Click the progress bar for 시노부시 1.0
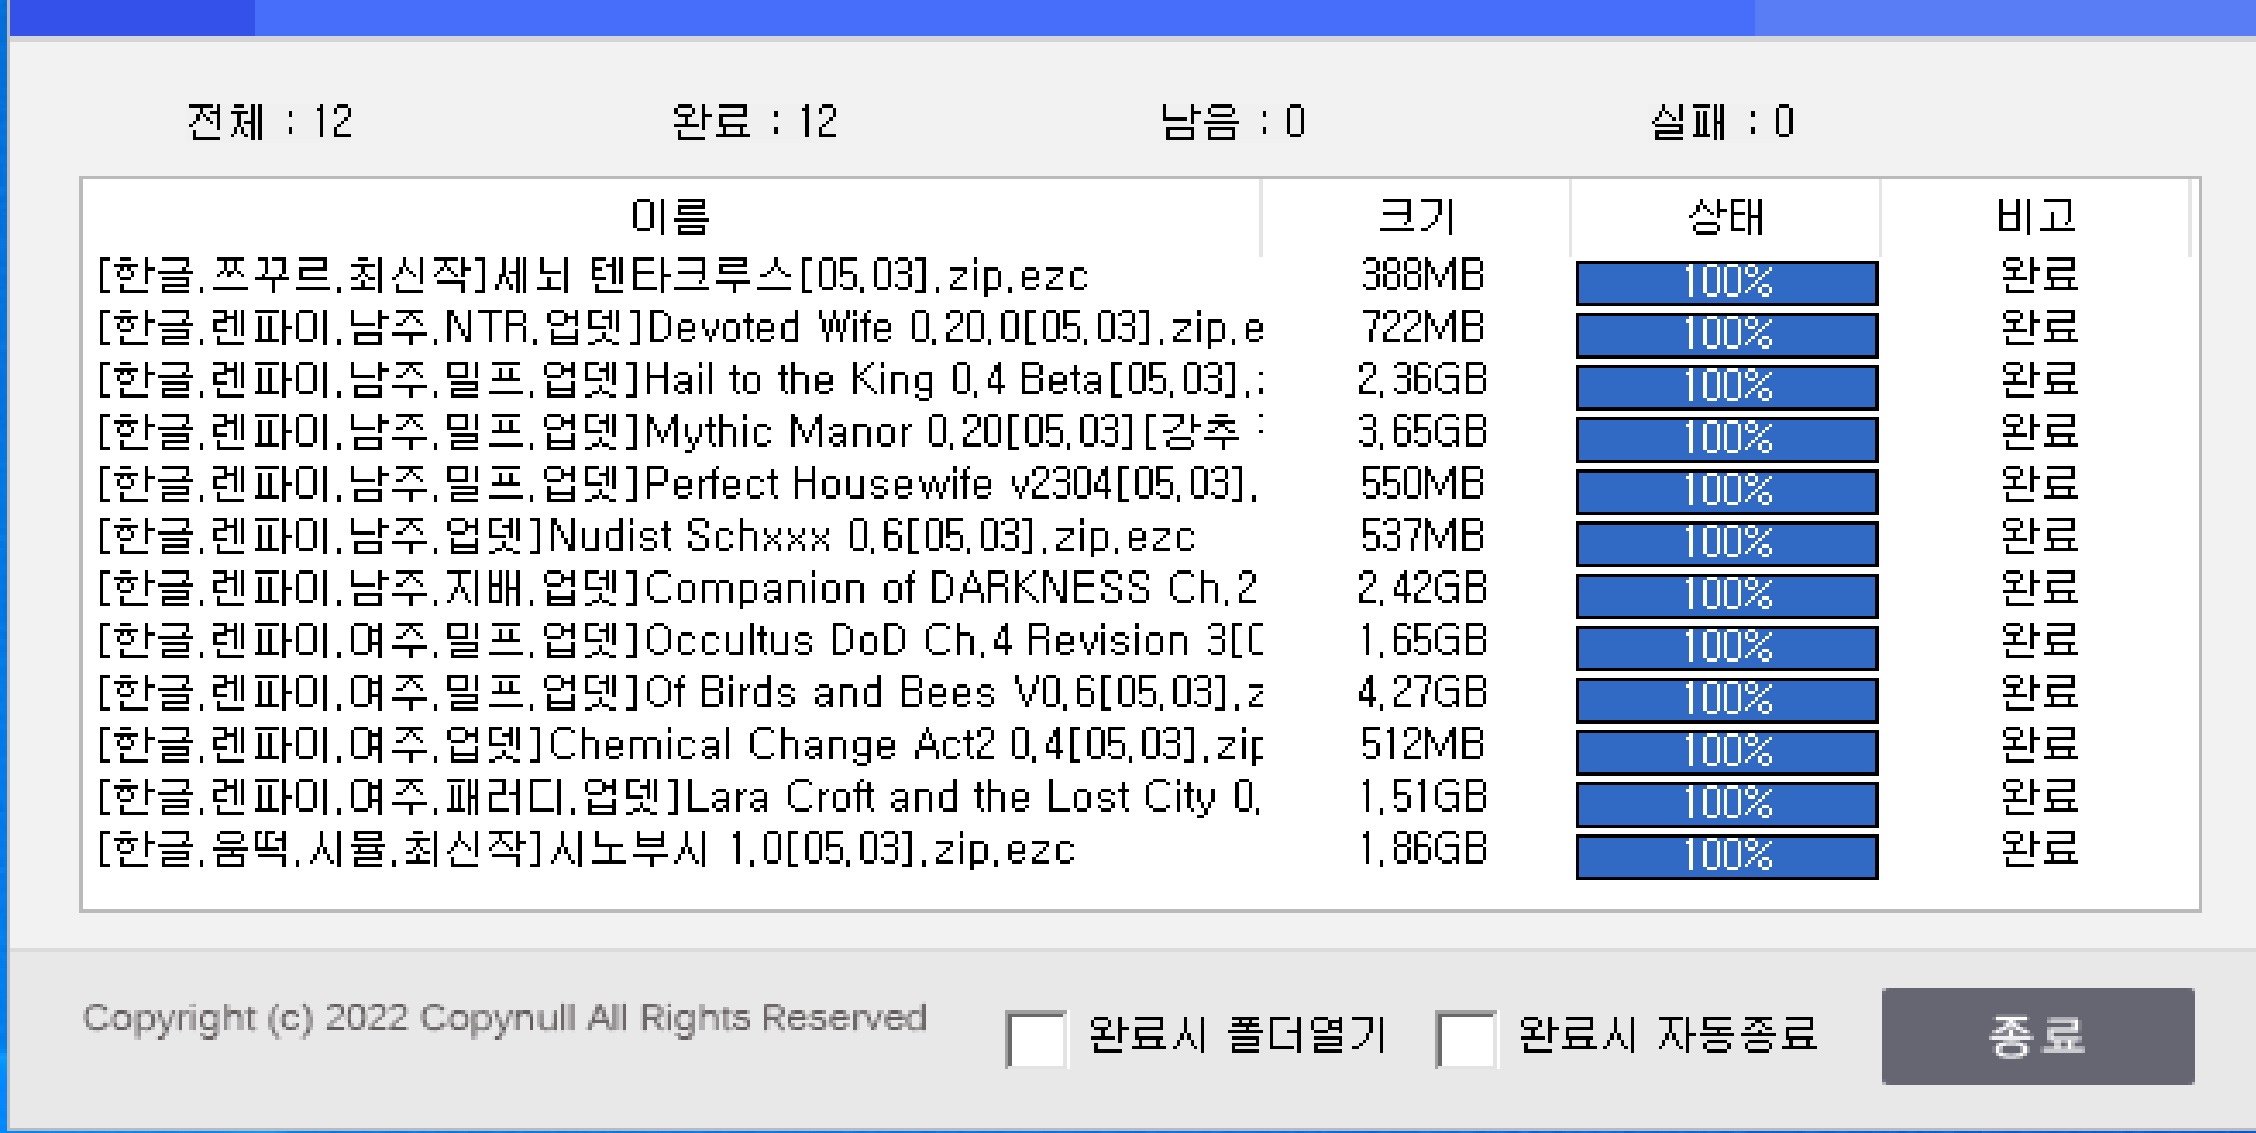Viewport: 2256px width, 1133px height. [x=1723, y=855]
